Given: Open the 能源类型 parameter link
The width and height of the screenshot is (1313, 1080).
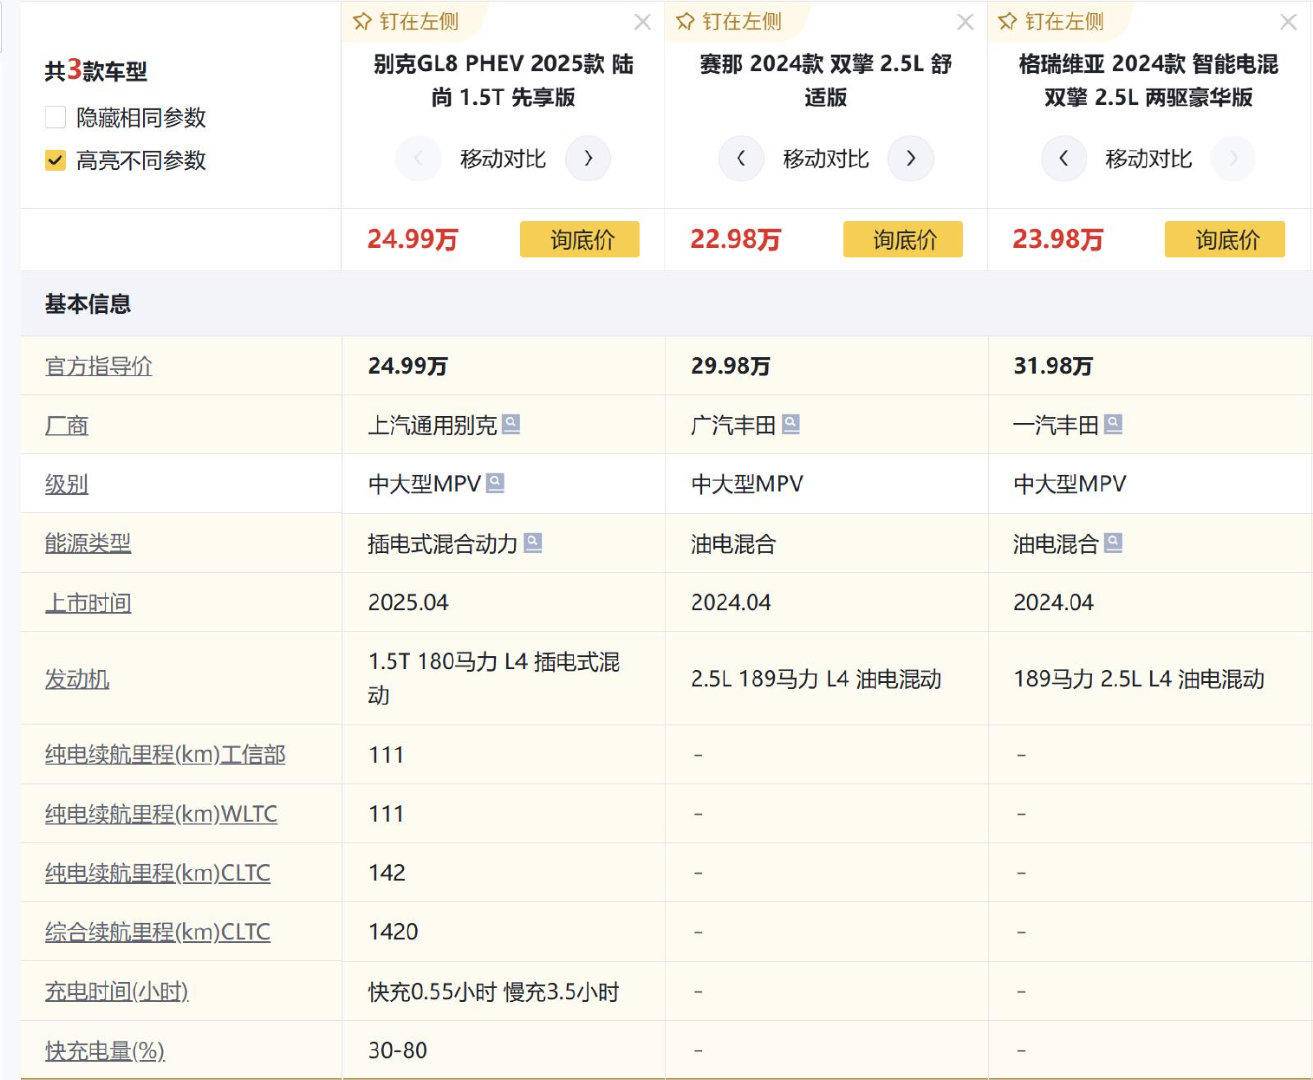Looking at the screenshot, I should tap(88, 543).
